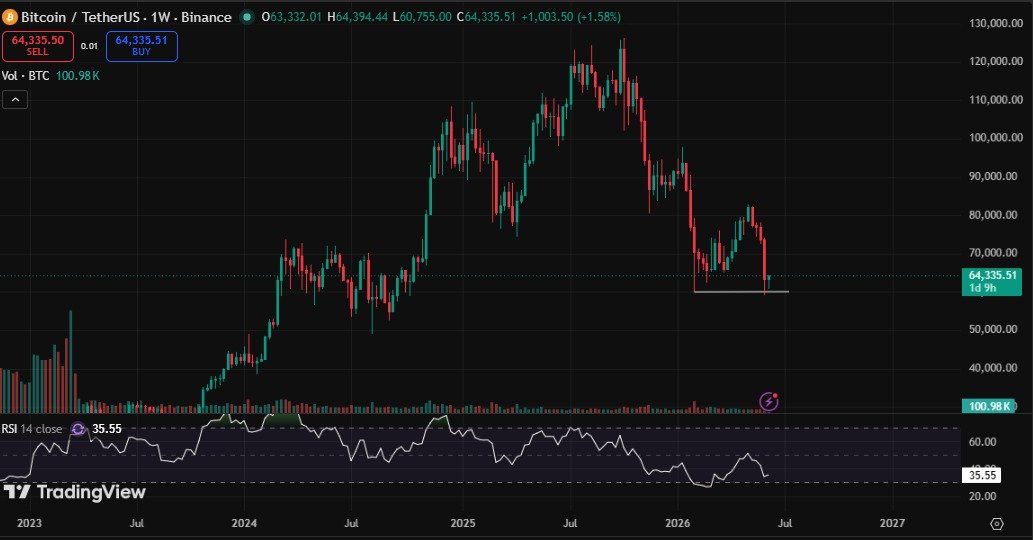
Task: Click the 100,000.00 price axis label
Action: pyautogui.click(x=995, y=138)
